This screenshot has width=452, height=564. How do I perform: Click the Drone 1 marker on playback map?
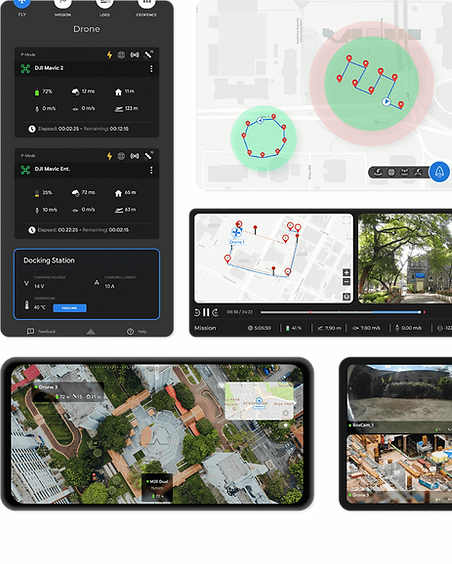pos(236,233)
